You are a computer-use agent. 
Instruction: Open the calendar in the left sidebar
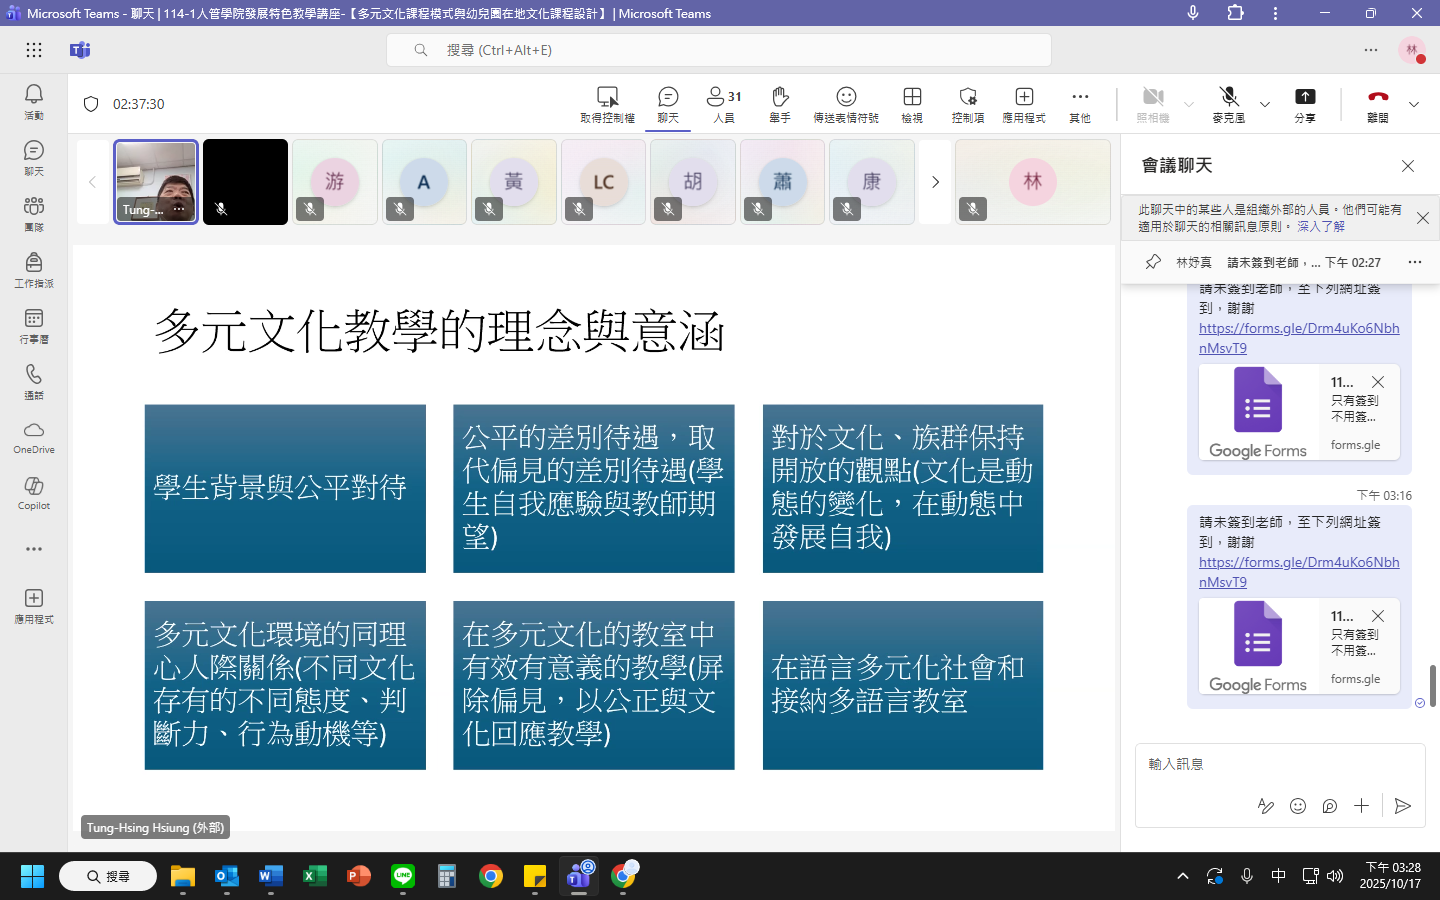tap(34, 325)
